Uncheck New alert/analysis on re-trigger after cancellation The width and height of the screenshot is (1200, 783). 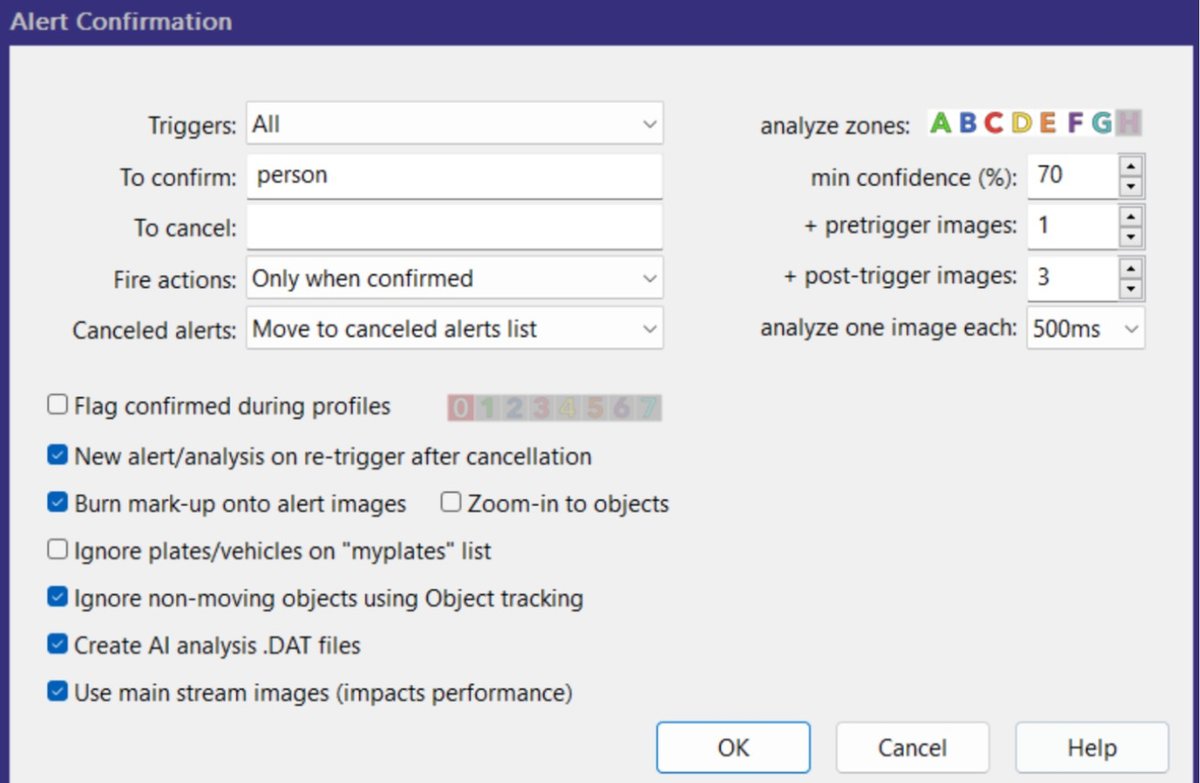(x=57, y=456)
